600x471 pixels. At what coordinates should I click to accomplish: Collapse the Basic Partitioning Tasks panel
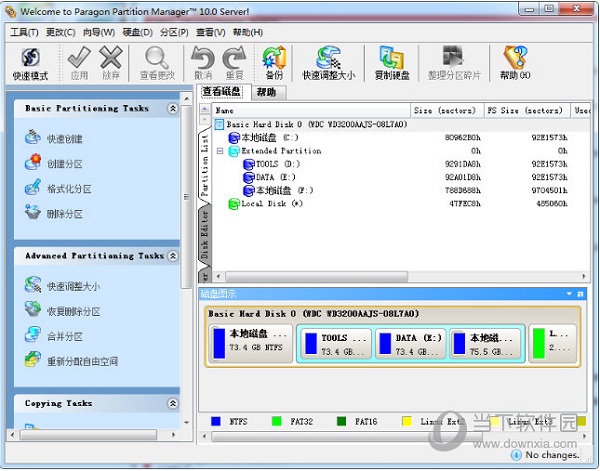[173, 108]
